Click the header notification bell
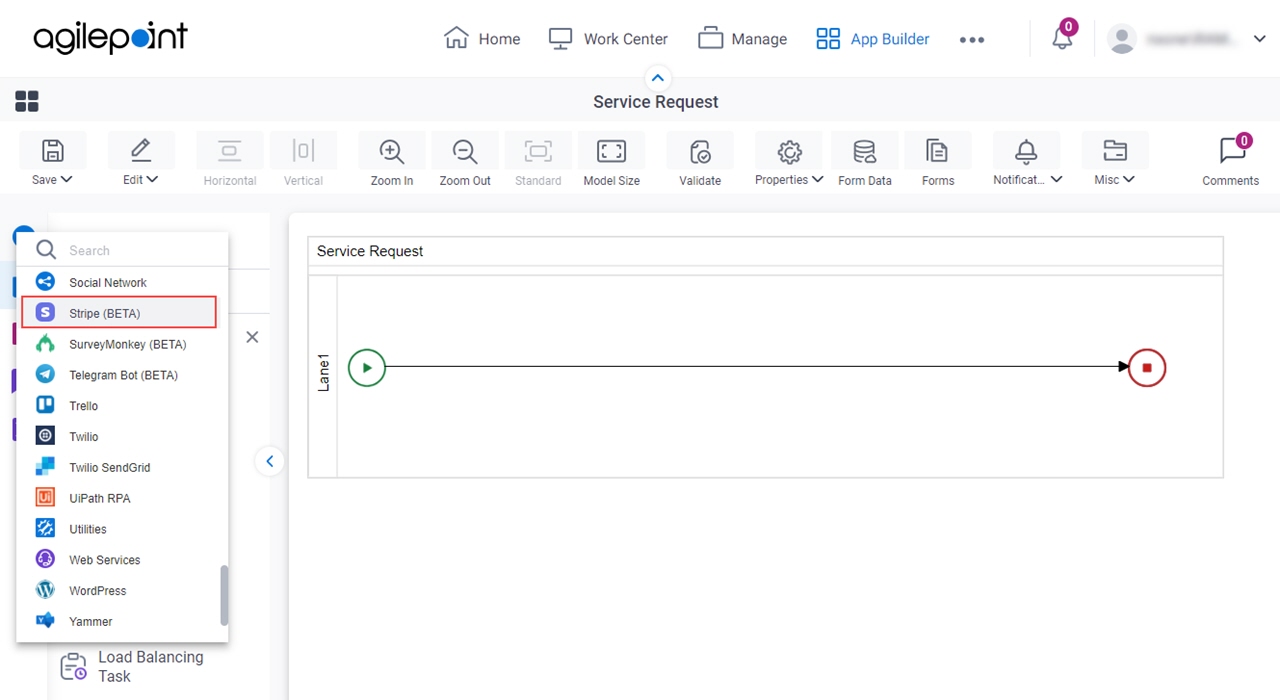Screen dimensions: 1280x700 pos(1062,39)
